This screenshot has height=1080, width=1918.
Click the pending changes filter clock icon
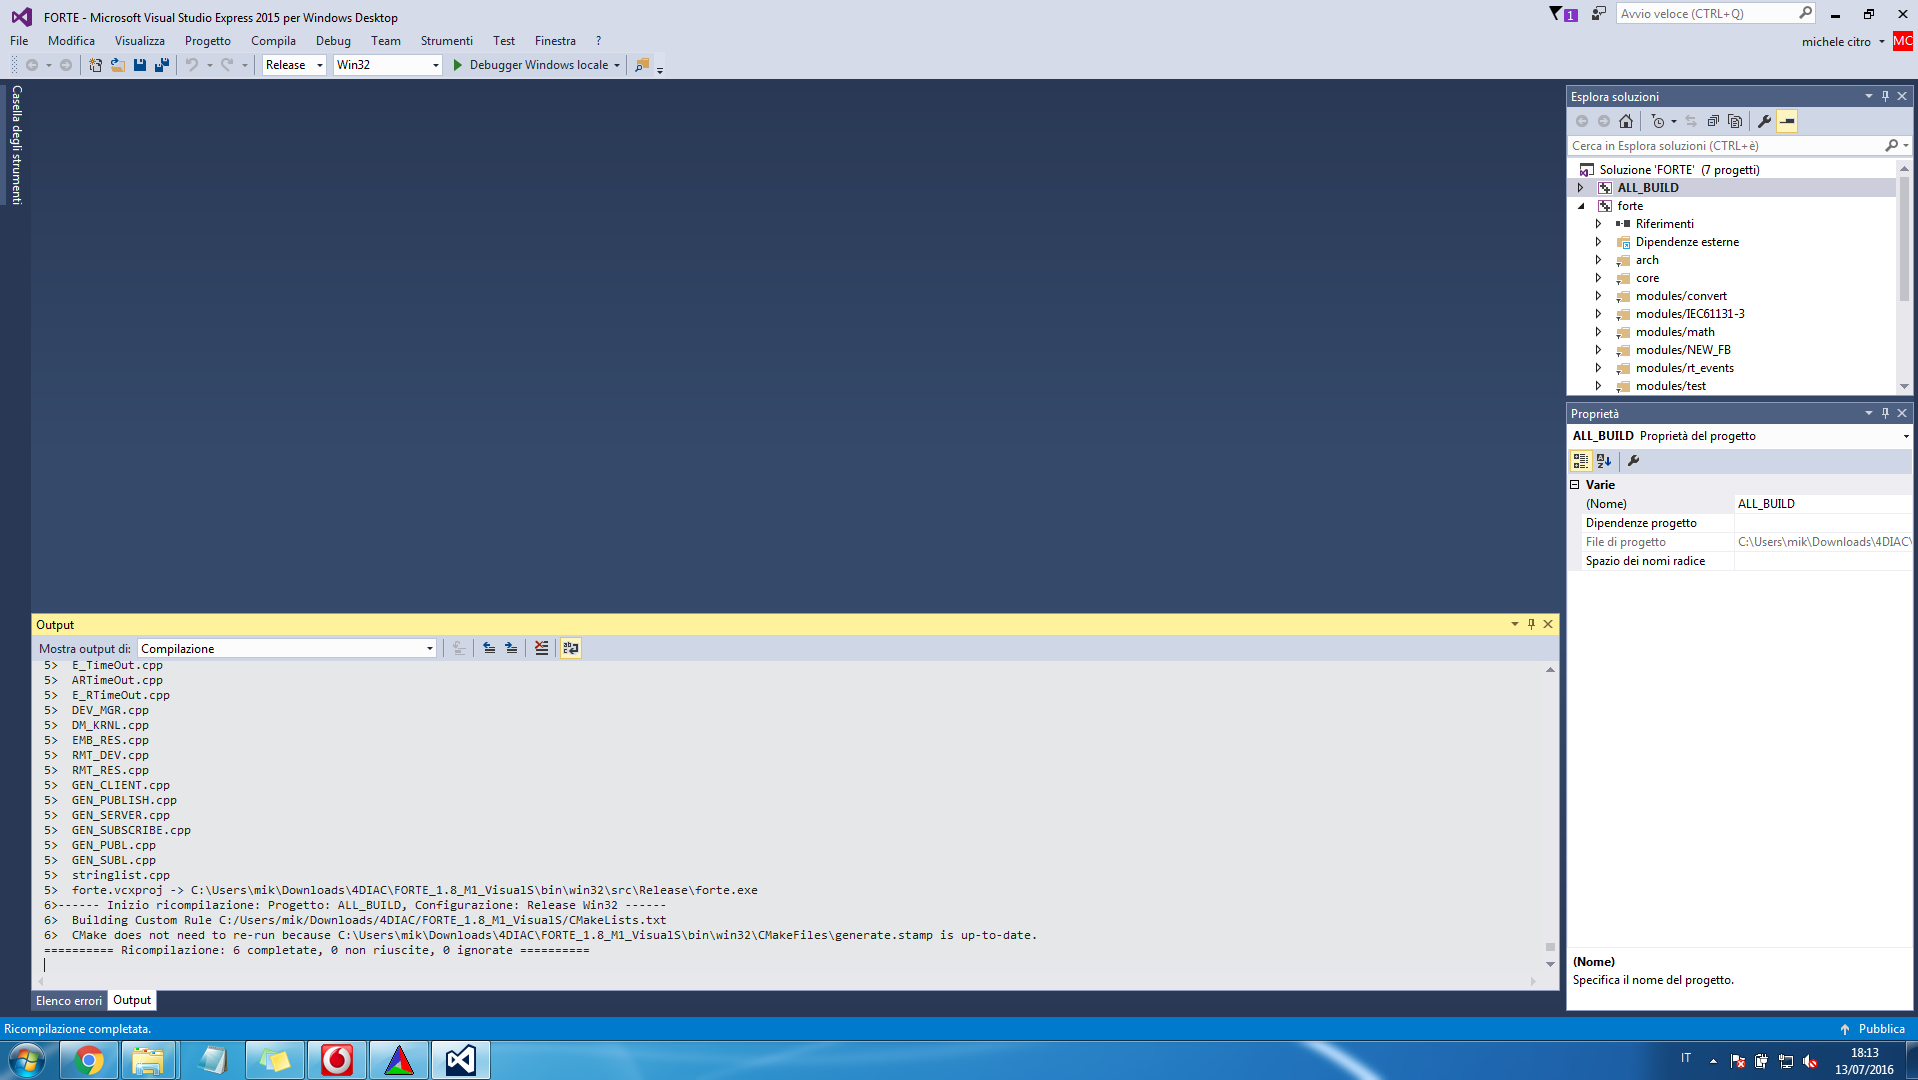click(x=1657, y=121)
